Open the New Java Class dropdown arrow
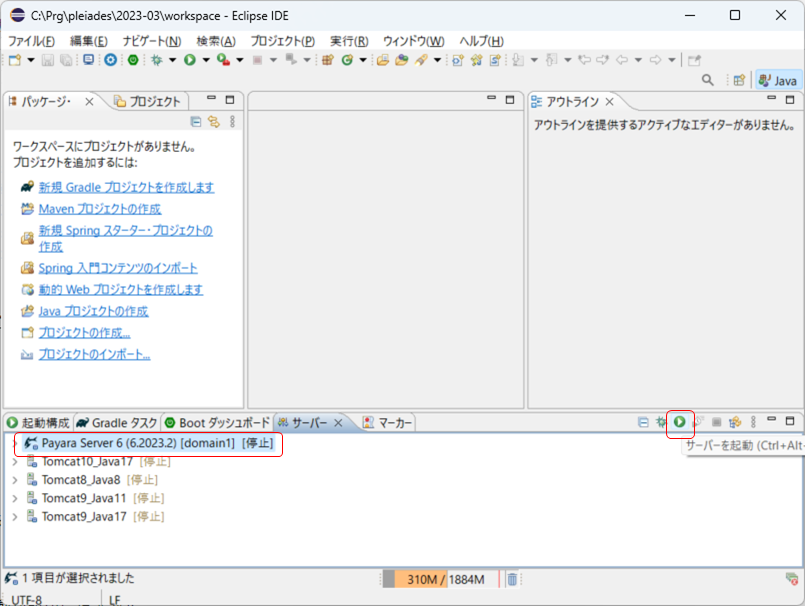This screenshot has height=606, width=805. point(363,60)
